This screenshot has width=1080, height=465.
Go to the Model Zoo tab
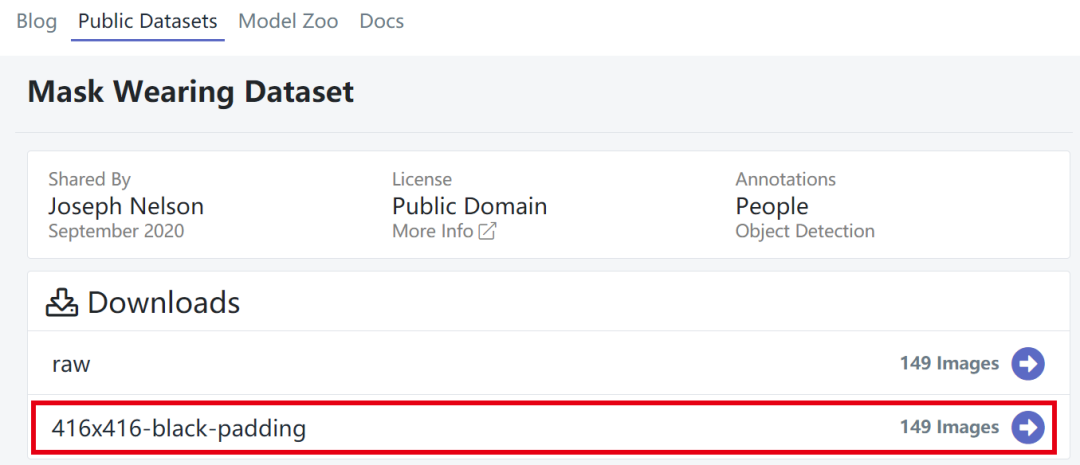288,21
